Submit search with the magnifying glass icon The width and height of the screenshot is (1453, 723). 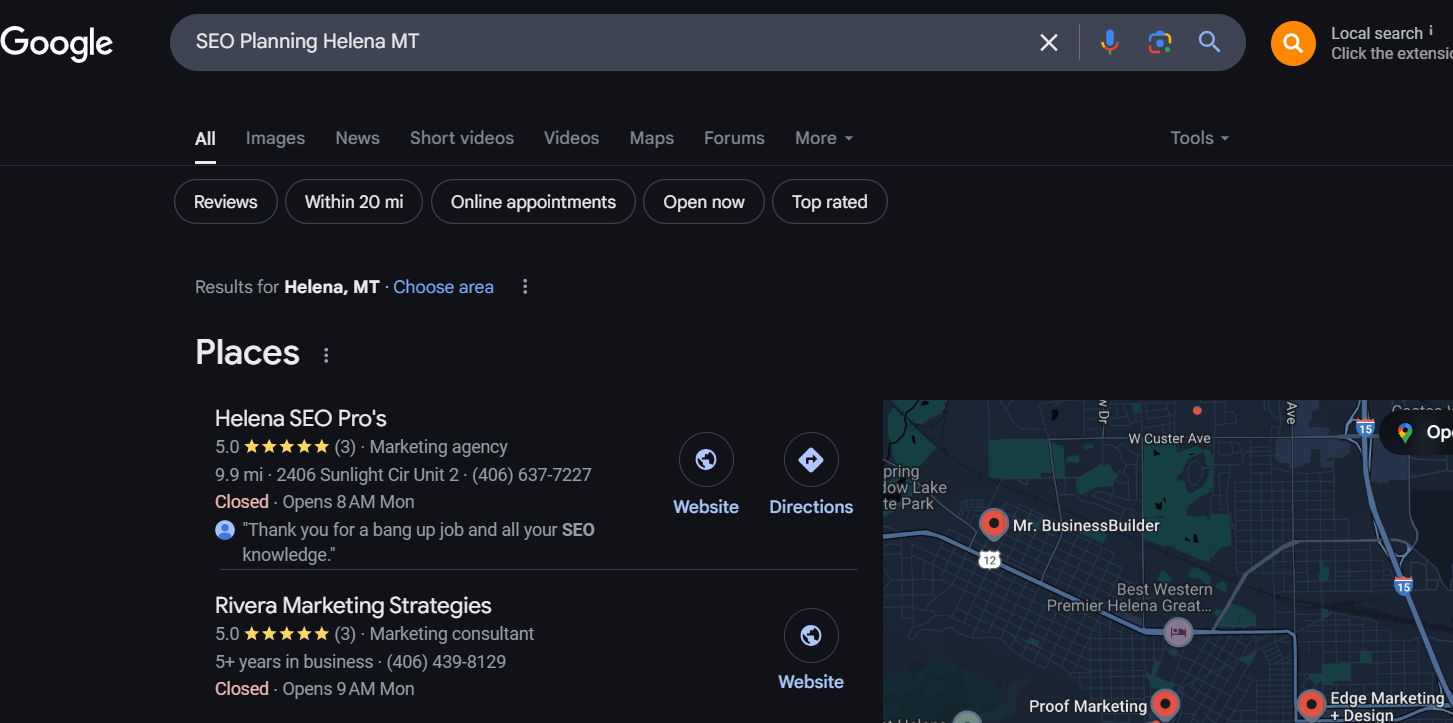[1209, 42]
